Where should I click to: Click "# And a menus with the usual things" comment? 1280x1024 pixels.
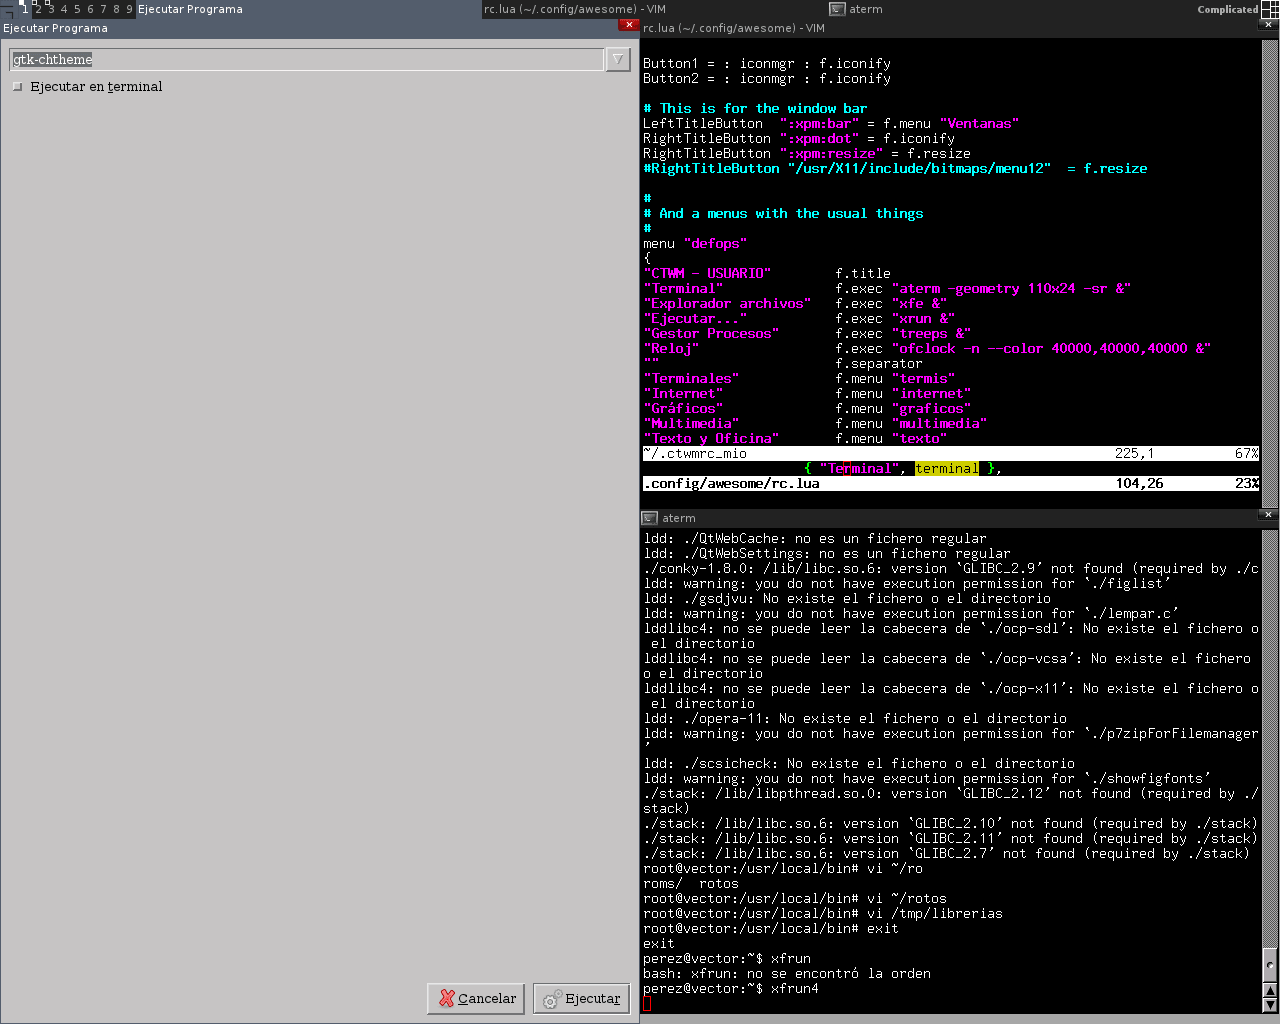click(783, 213)
